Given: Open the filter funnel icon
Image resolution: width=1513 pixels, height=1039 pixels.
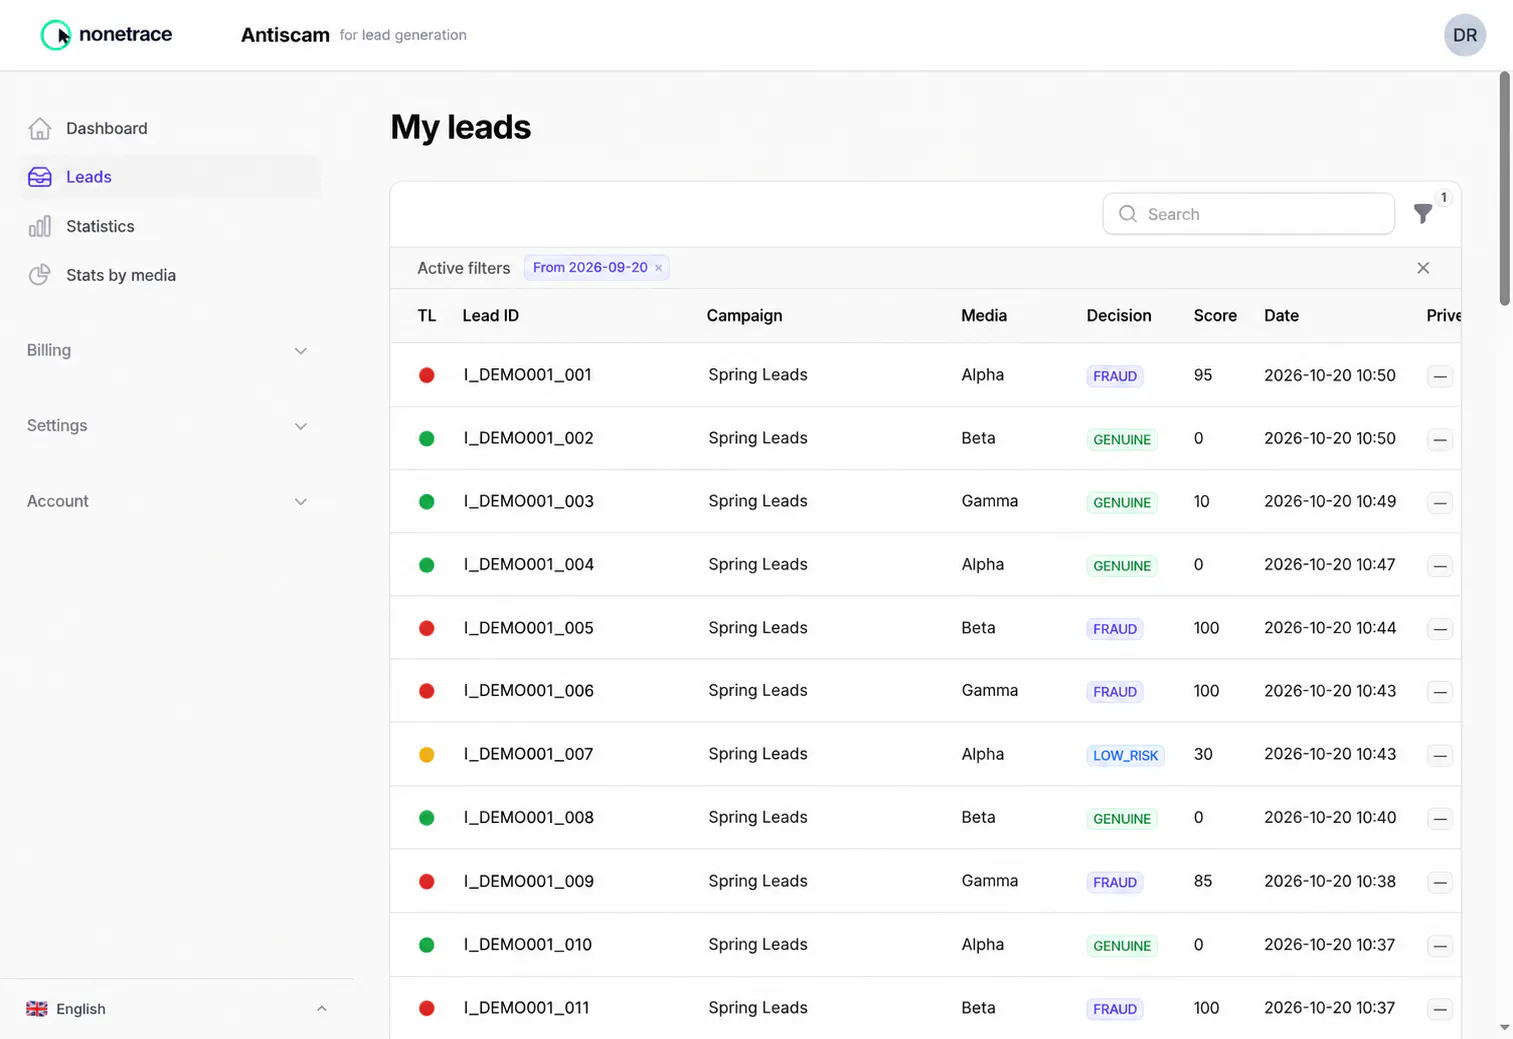Looking at the screenshot, I should [x=1423, y=214].
